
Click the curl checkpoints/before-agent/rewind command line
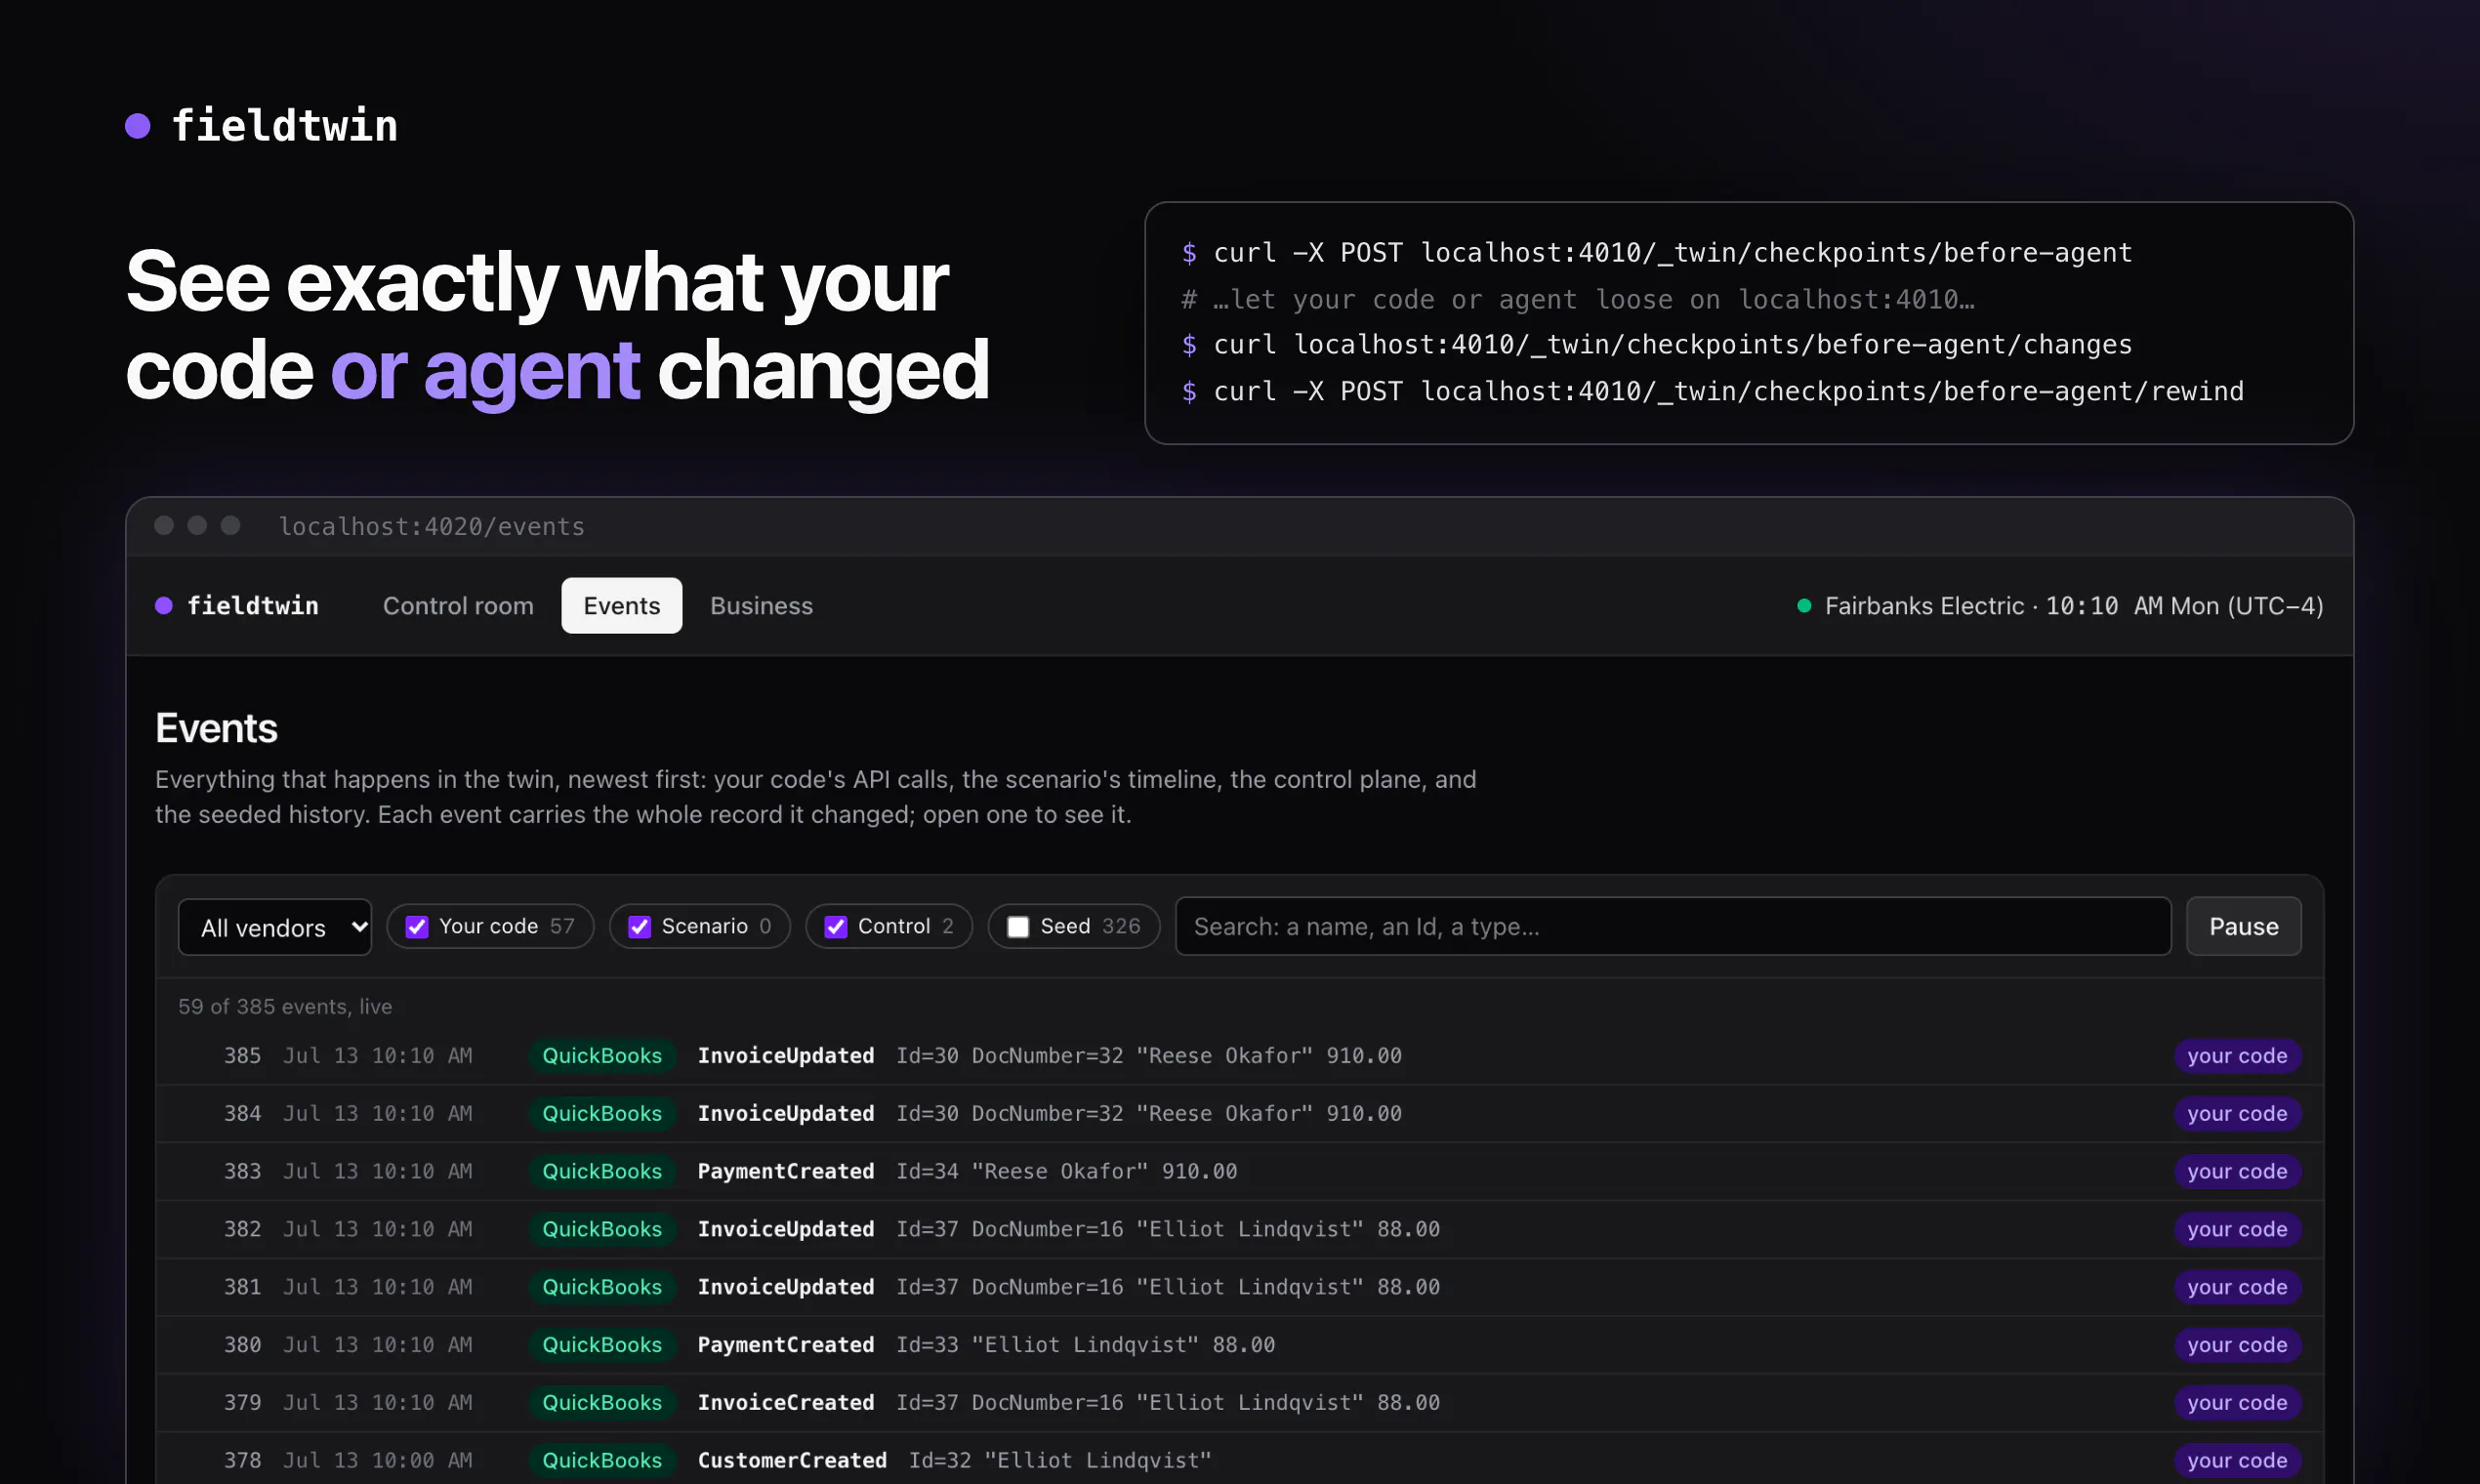(1712, 391)
